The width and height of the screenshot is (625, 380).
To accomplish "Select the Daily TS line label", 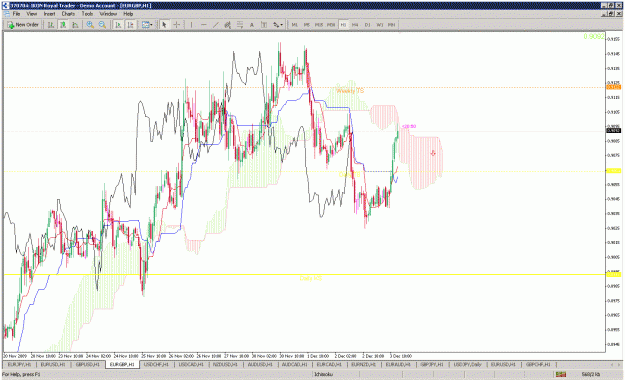I will [x=349, y=175].
